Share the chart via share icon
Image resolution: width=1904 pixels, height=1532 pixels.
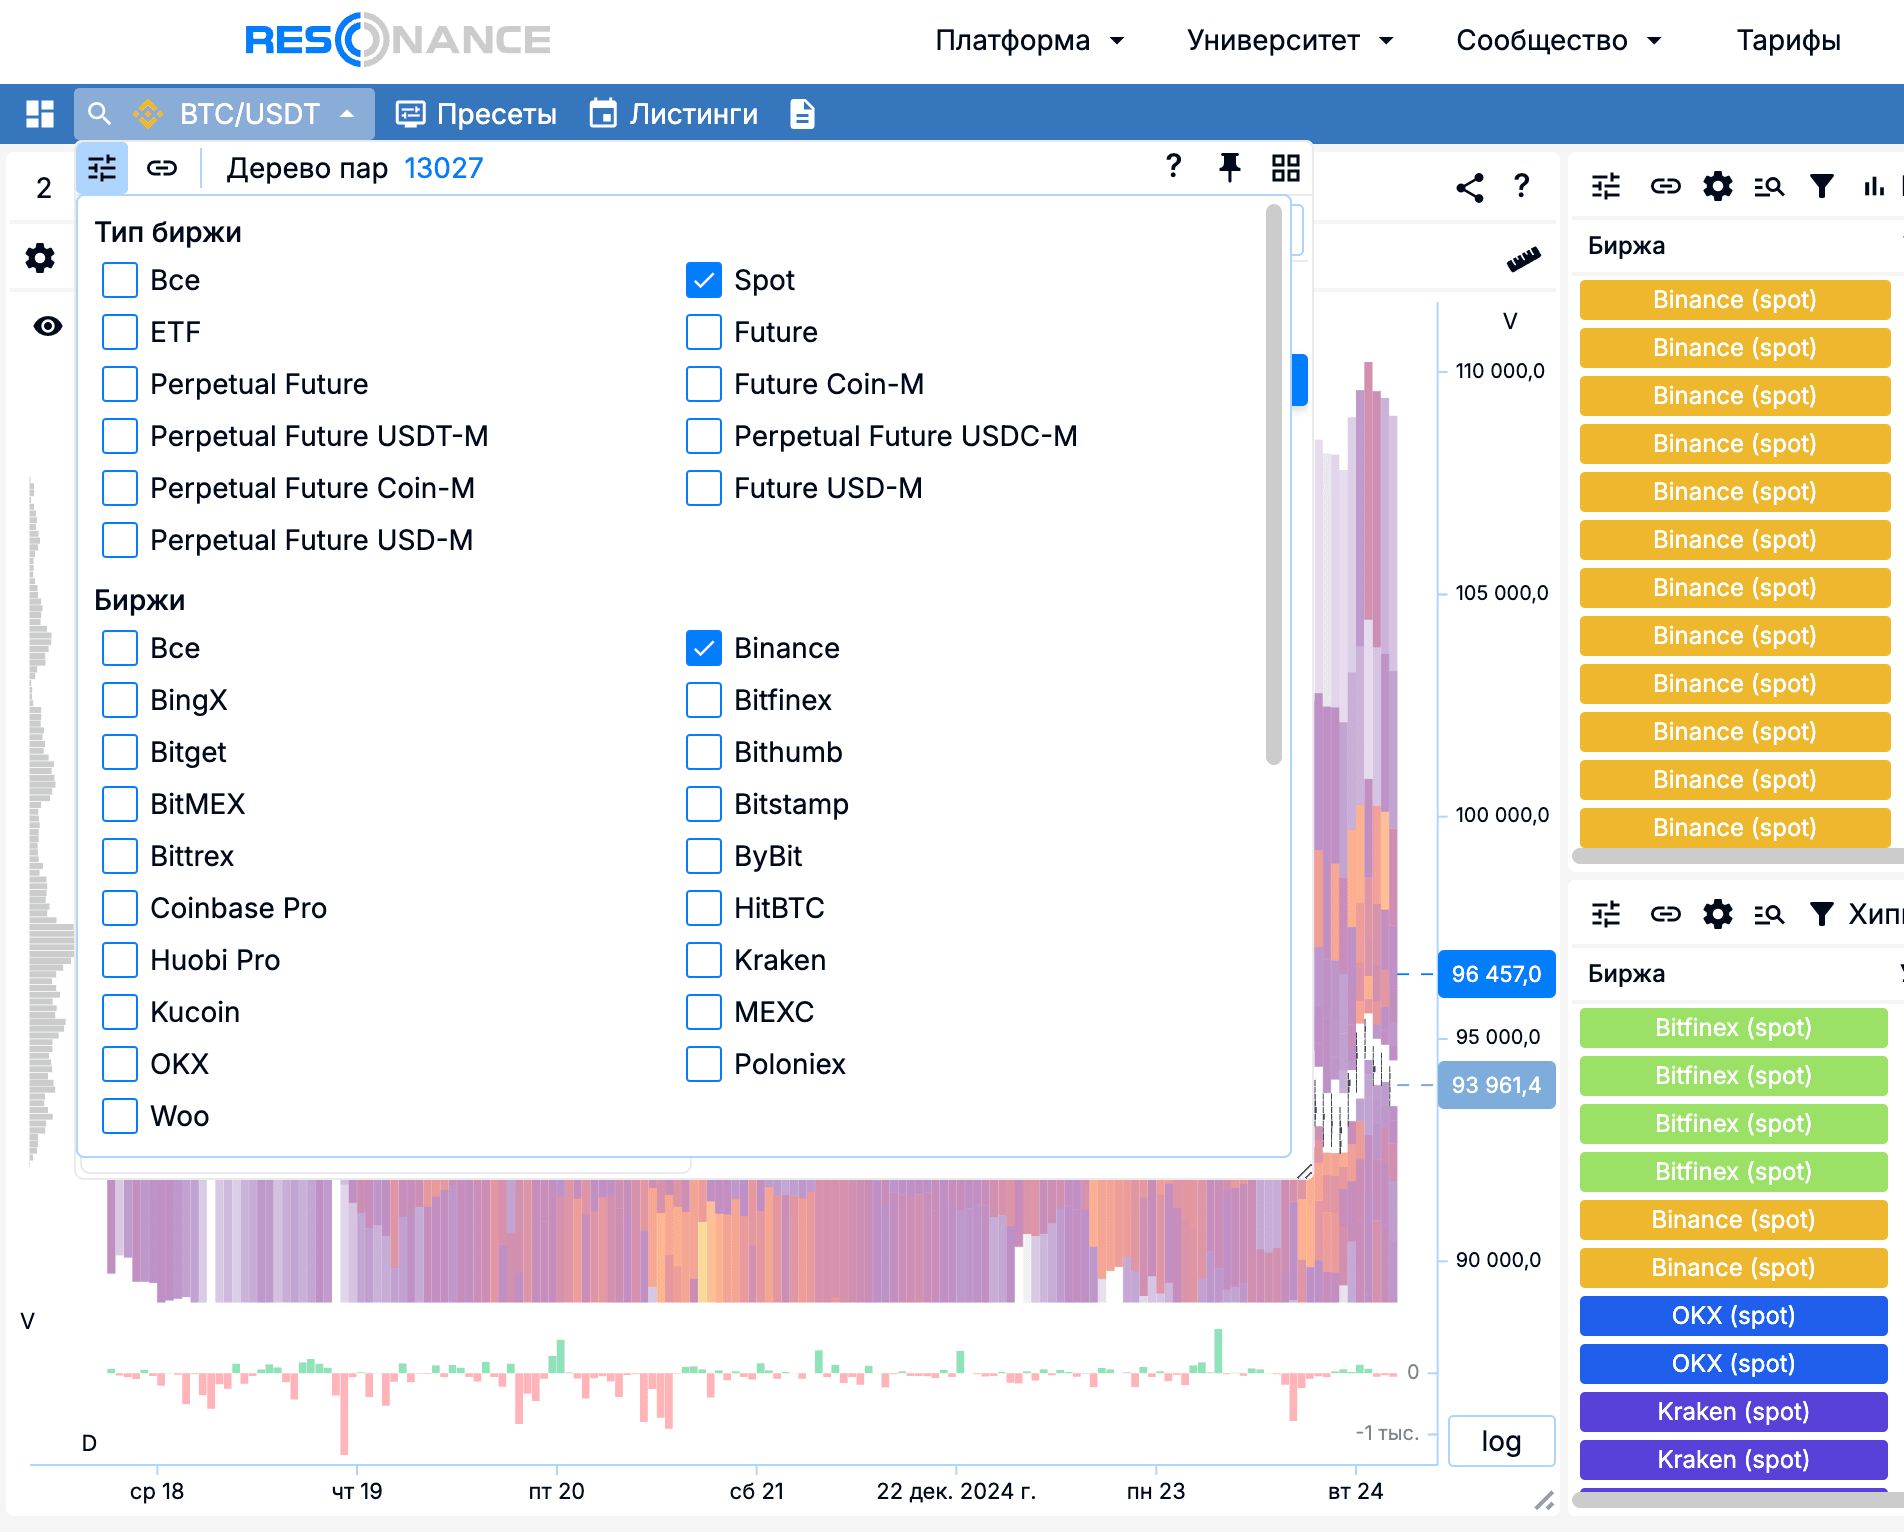click(1470, 187)
